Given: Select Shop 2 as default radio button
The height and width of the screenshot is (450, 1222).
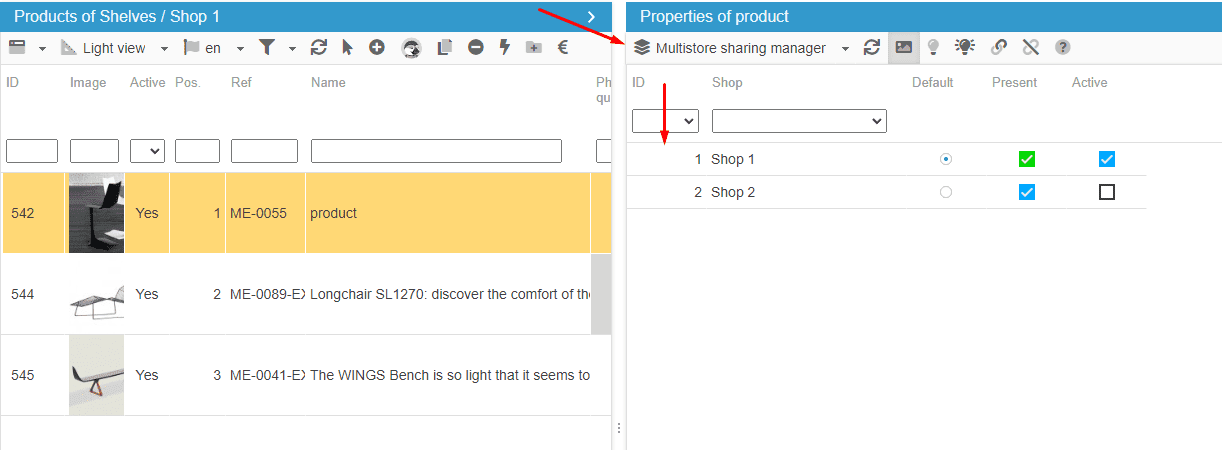Looking at the screenshot, I should point(946,192).
